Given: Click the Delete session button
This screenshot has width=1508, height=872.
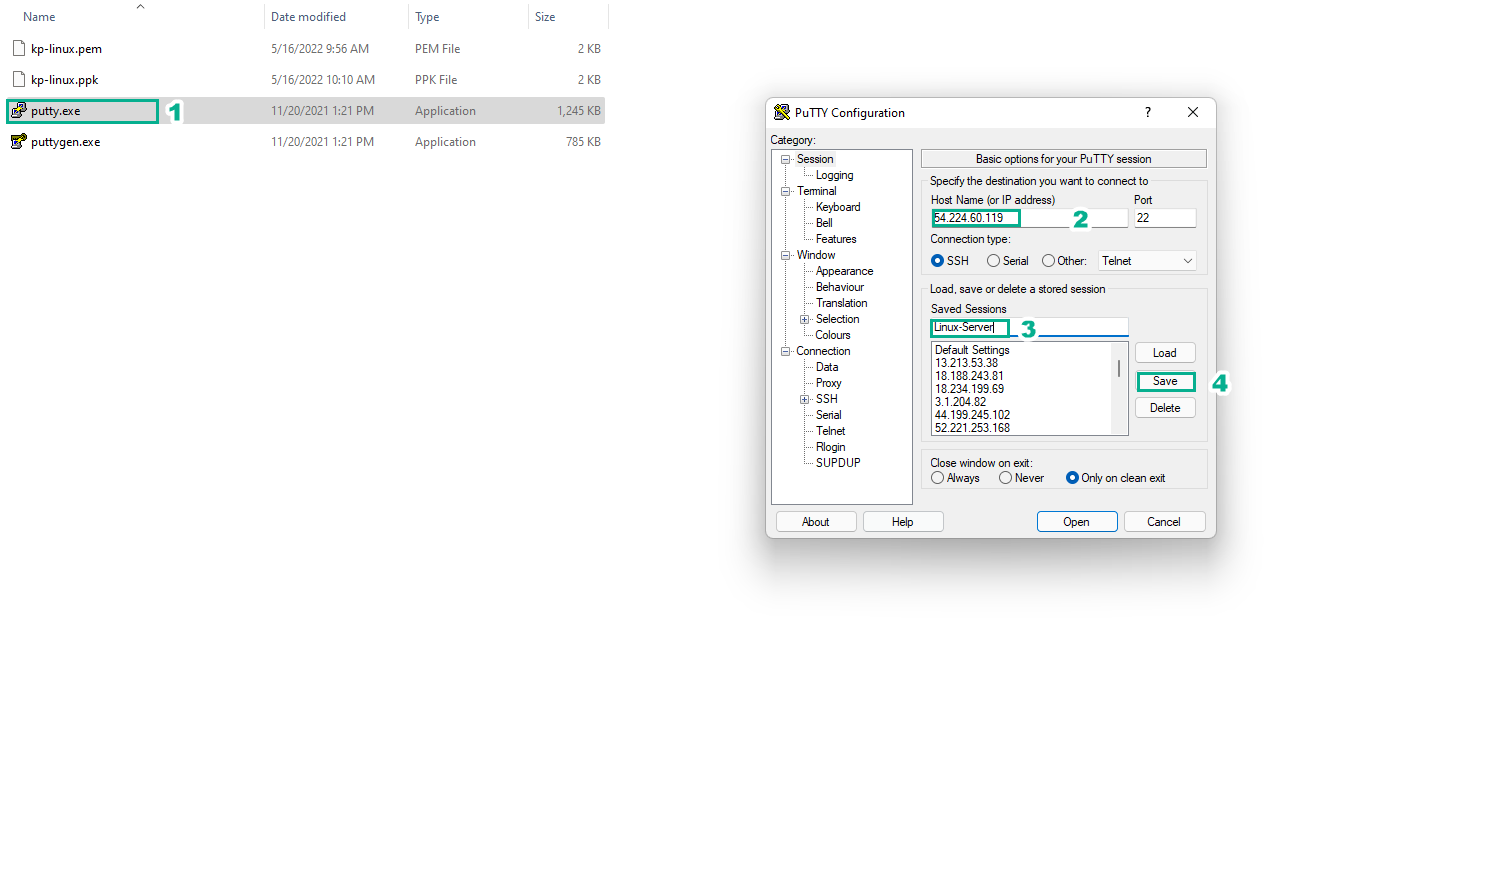Looking at the screenshot, I should click(x=1165, y=408).
